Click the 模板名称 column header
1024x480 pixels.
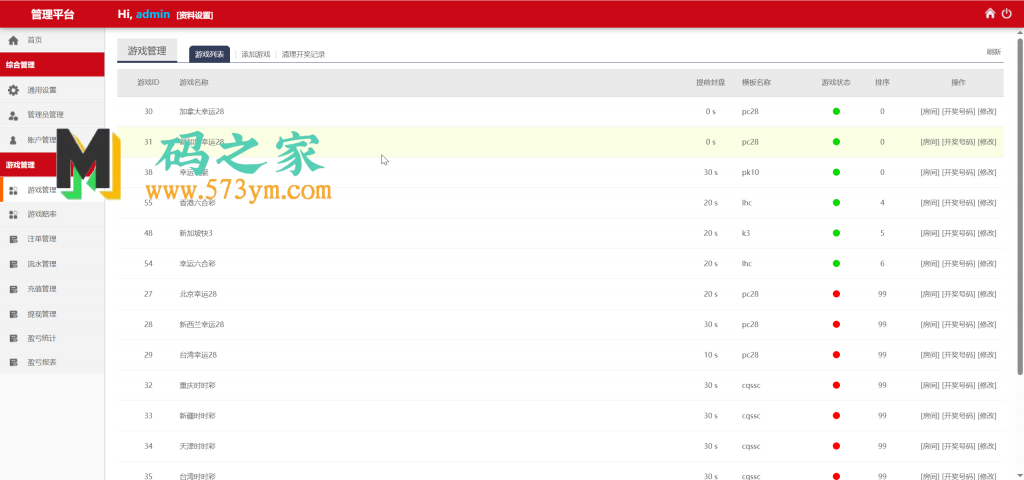point(756,83)
